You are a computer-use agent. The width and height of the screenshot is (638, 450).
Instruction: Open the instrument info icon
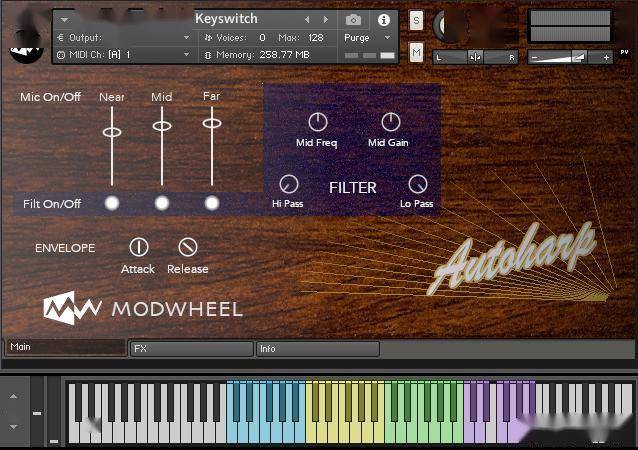pos(383,19)
